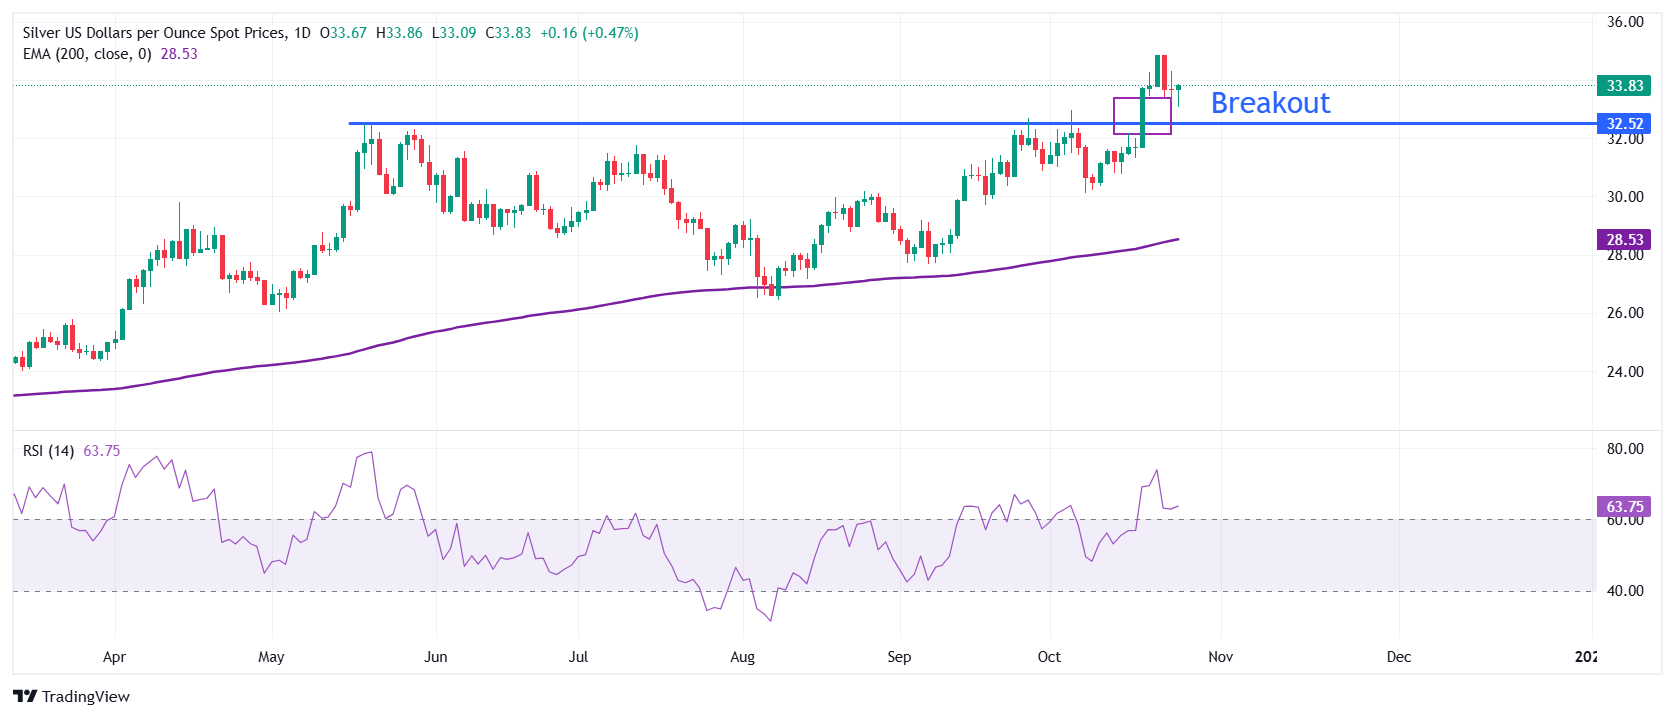Click the Oct label on time axis
Screen dimensions: 1675x718
click(x=1049, y=657)
